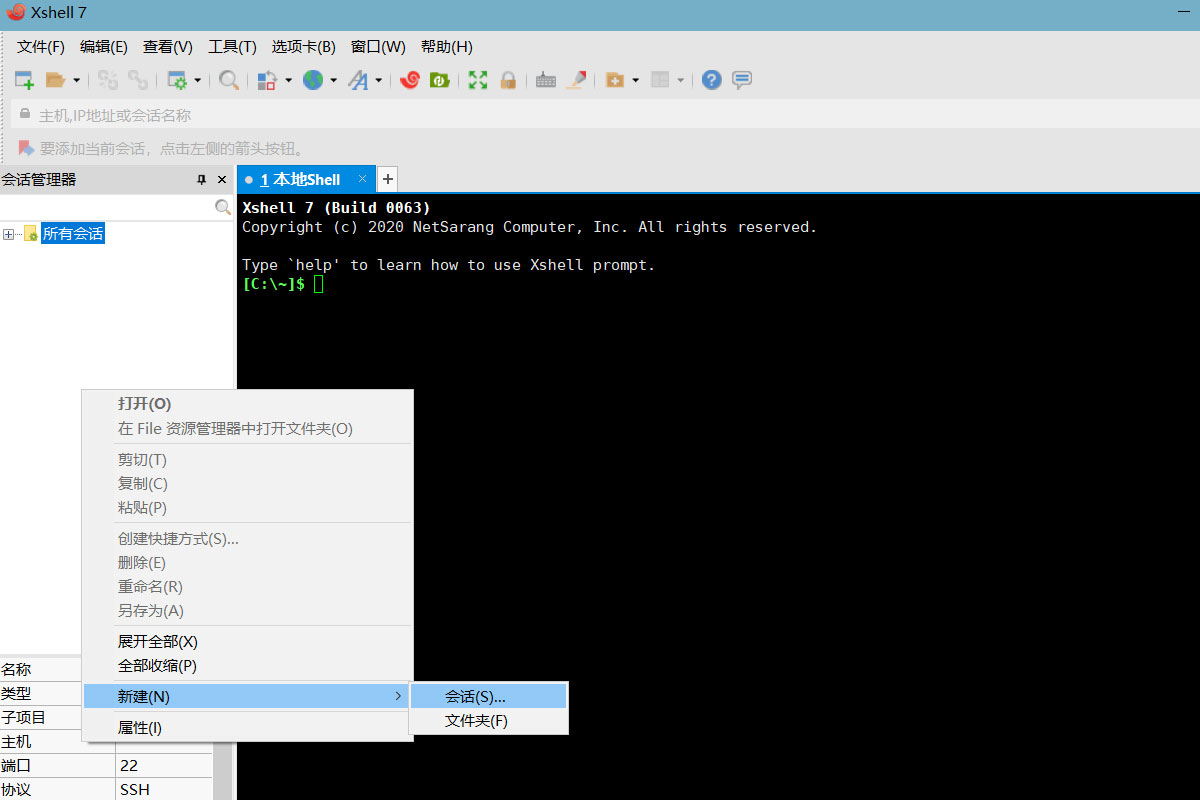
Task: Launch Xftp via the red swirl icon
Action: [409, 80]
